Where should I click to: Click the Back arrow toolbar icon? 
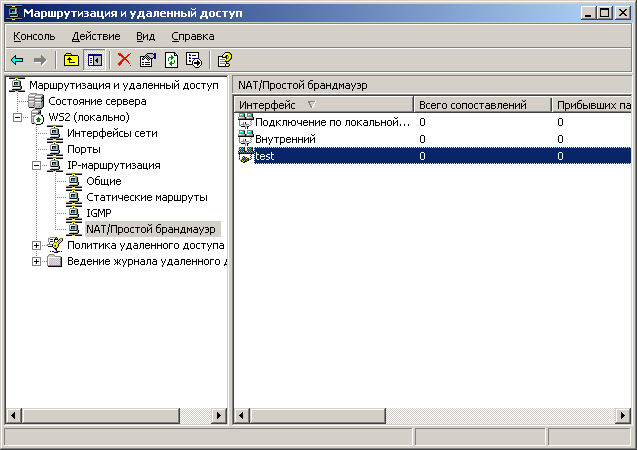pos(17,61)
